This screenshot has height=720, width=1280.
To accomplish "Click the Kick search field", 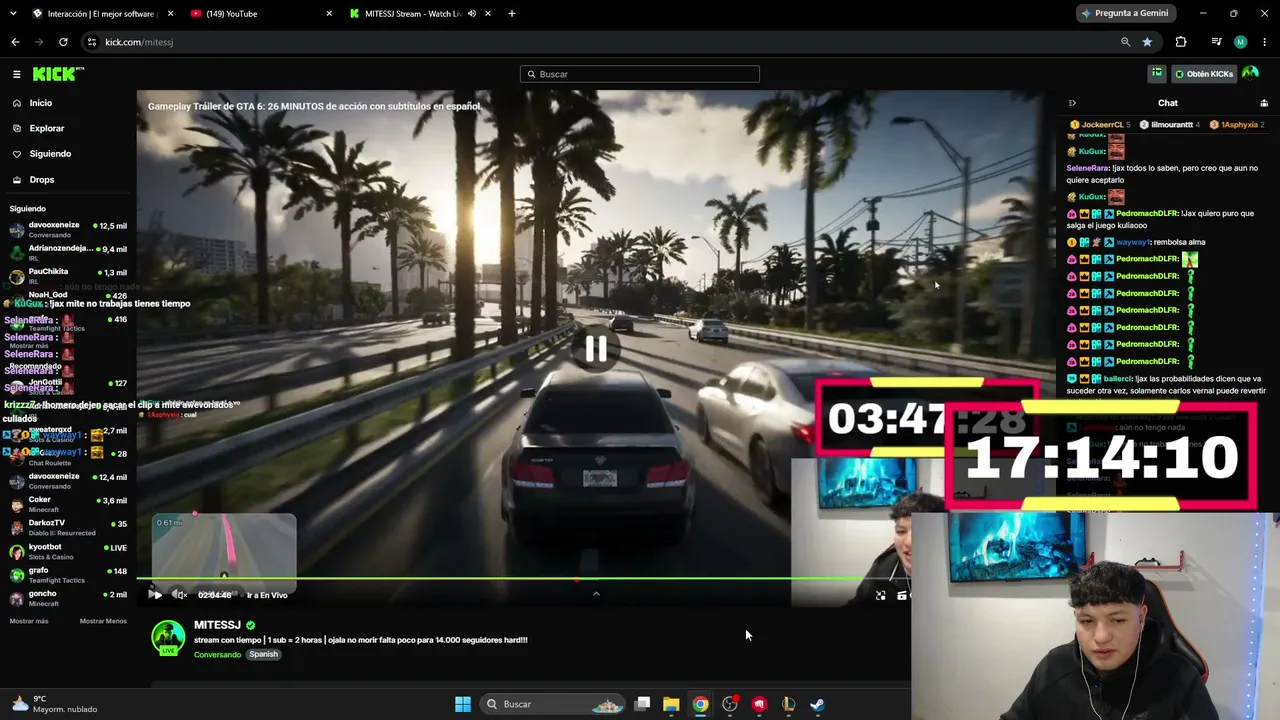I will click(x=640, y=74).
